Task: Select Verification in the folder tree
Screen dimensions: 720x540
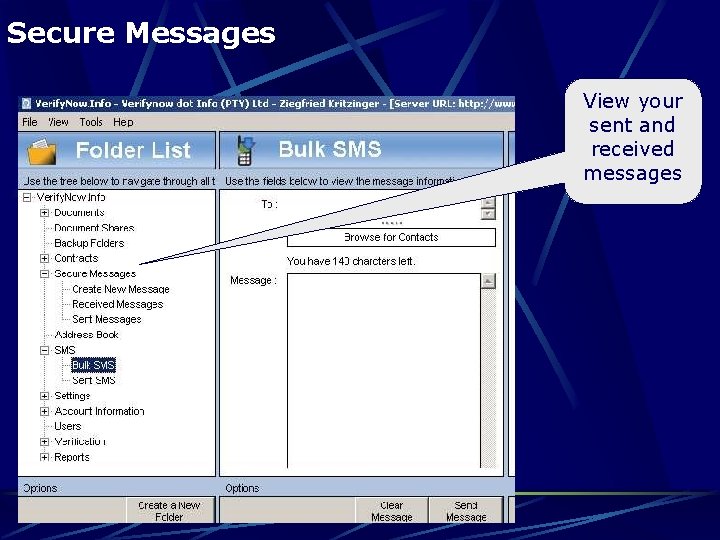Action: click(x=80, y=442)
